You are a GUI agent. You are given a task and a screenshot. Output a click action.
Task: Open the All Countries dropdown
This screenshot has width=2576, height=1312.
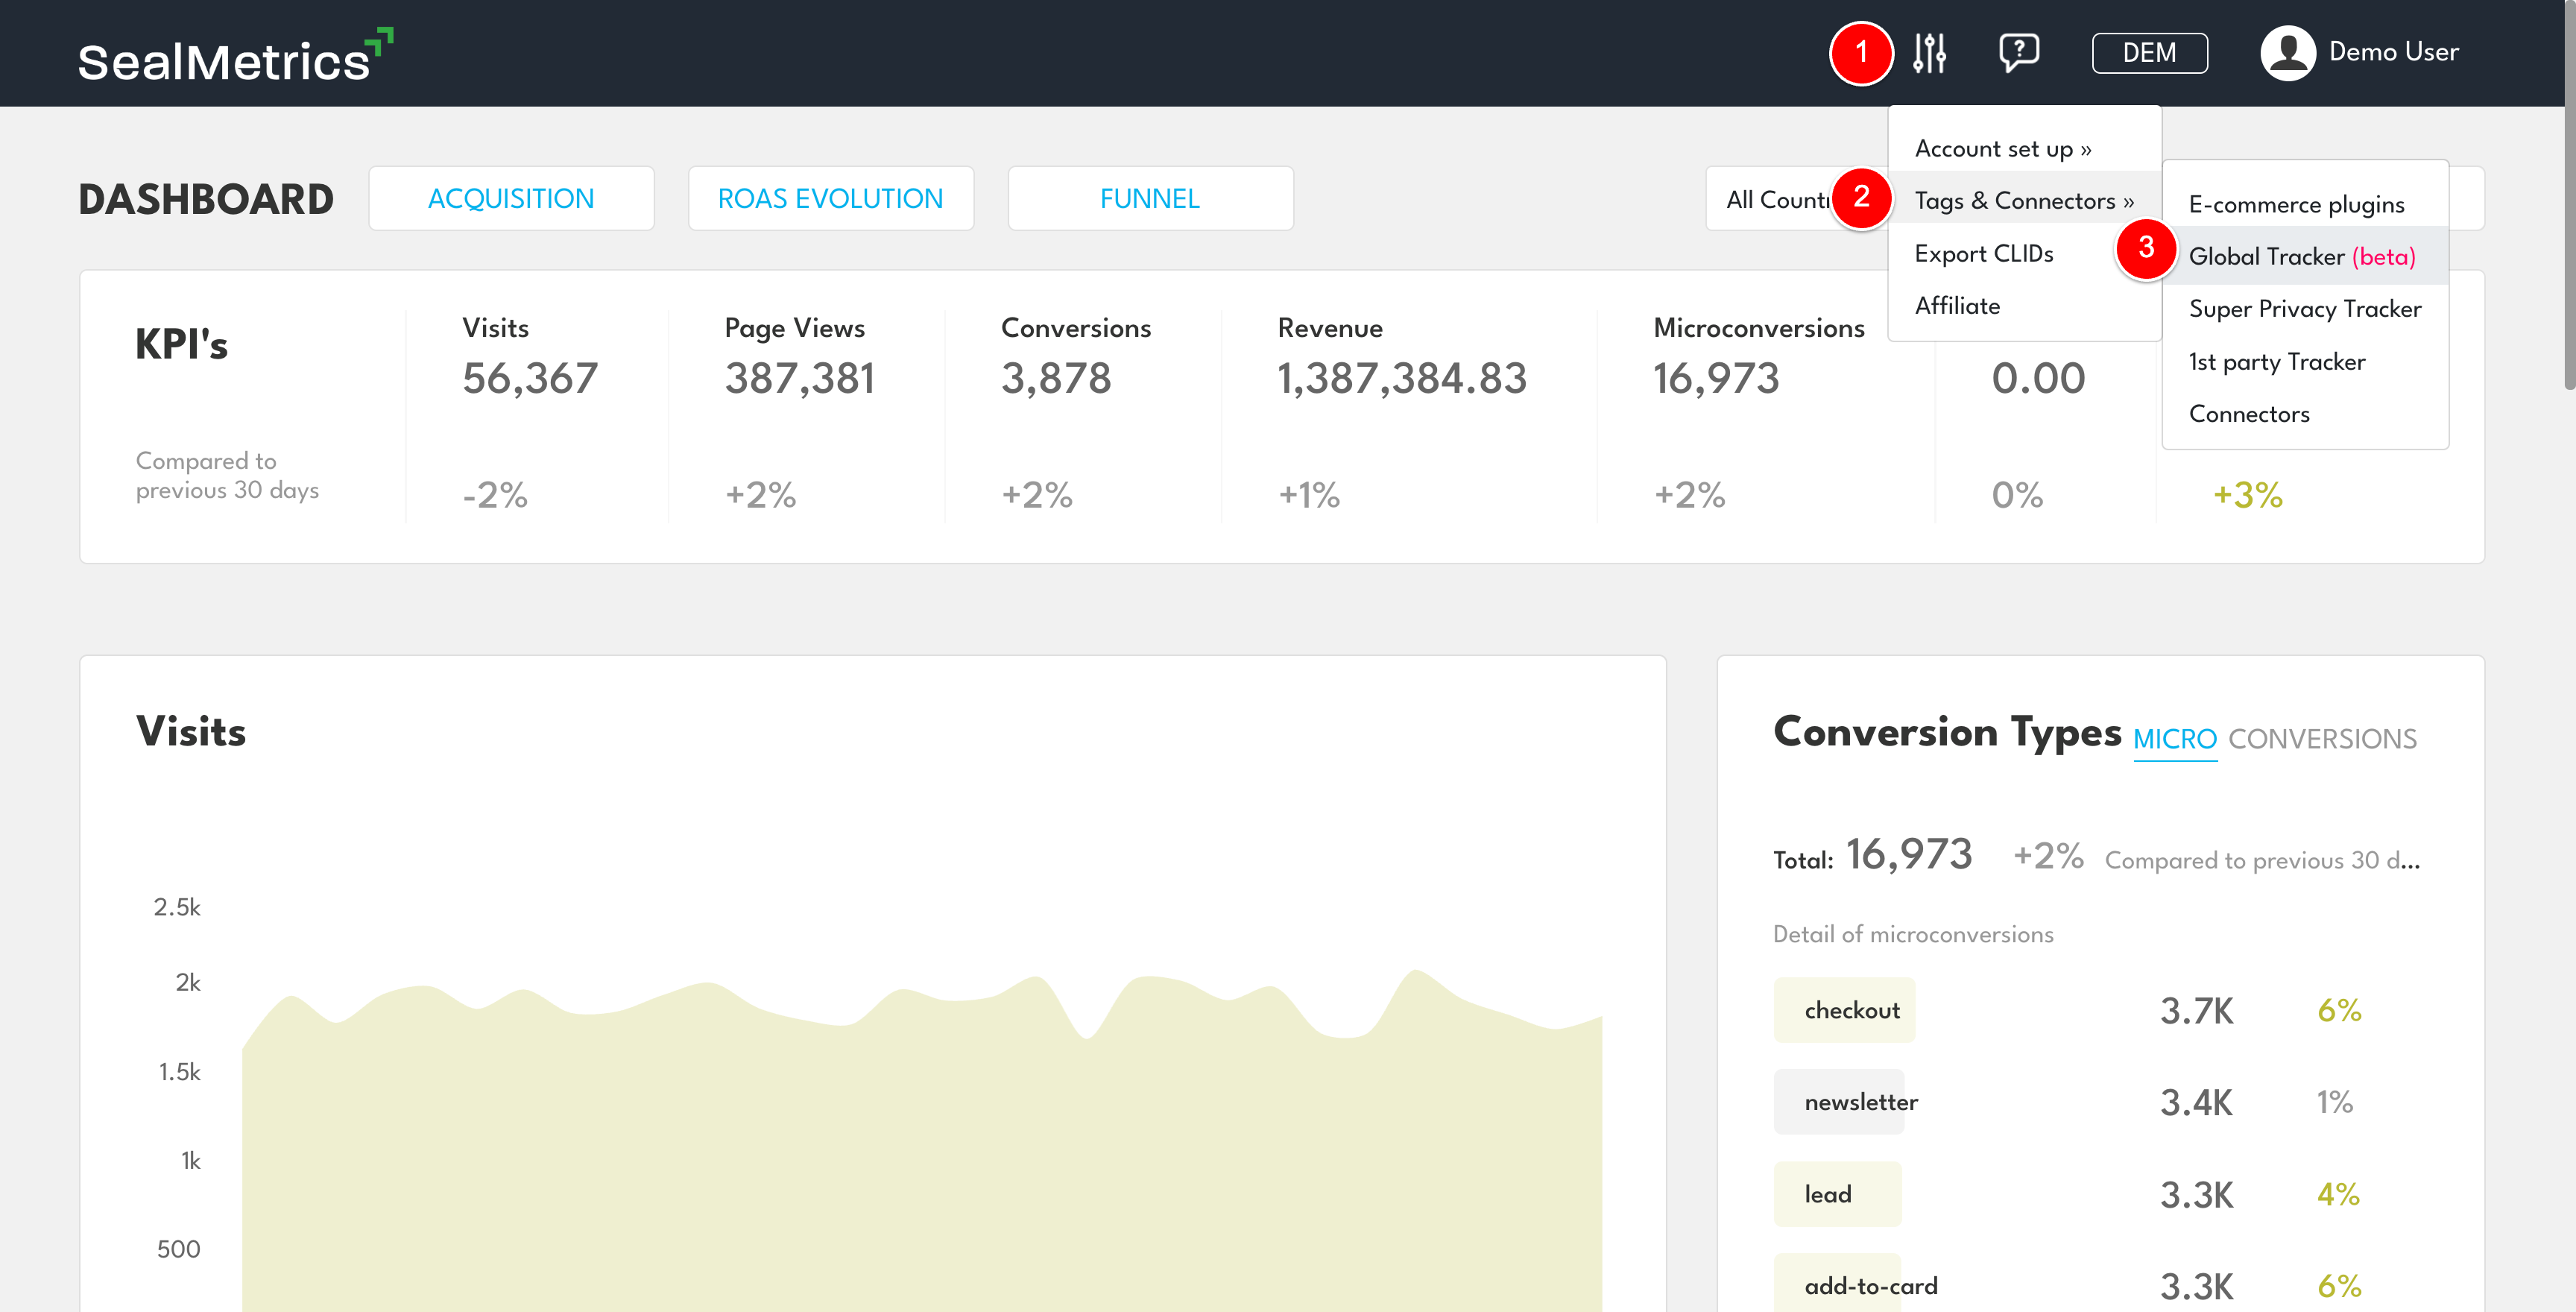[x=1790, y=198]
